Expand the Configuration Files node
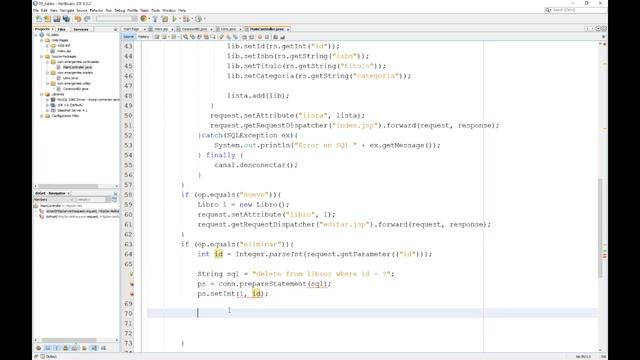Screen dimensions: 640x360 point(42,116)
